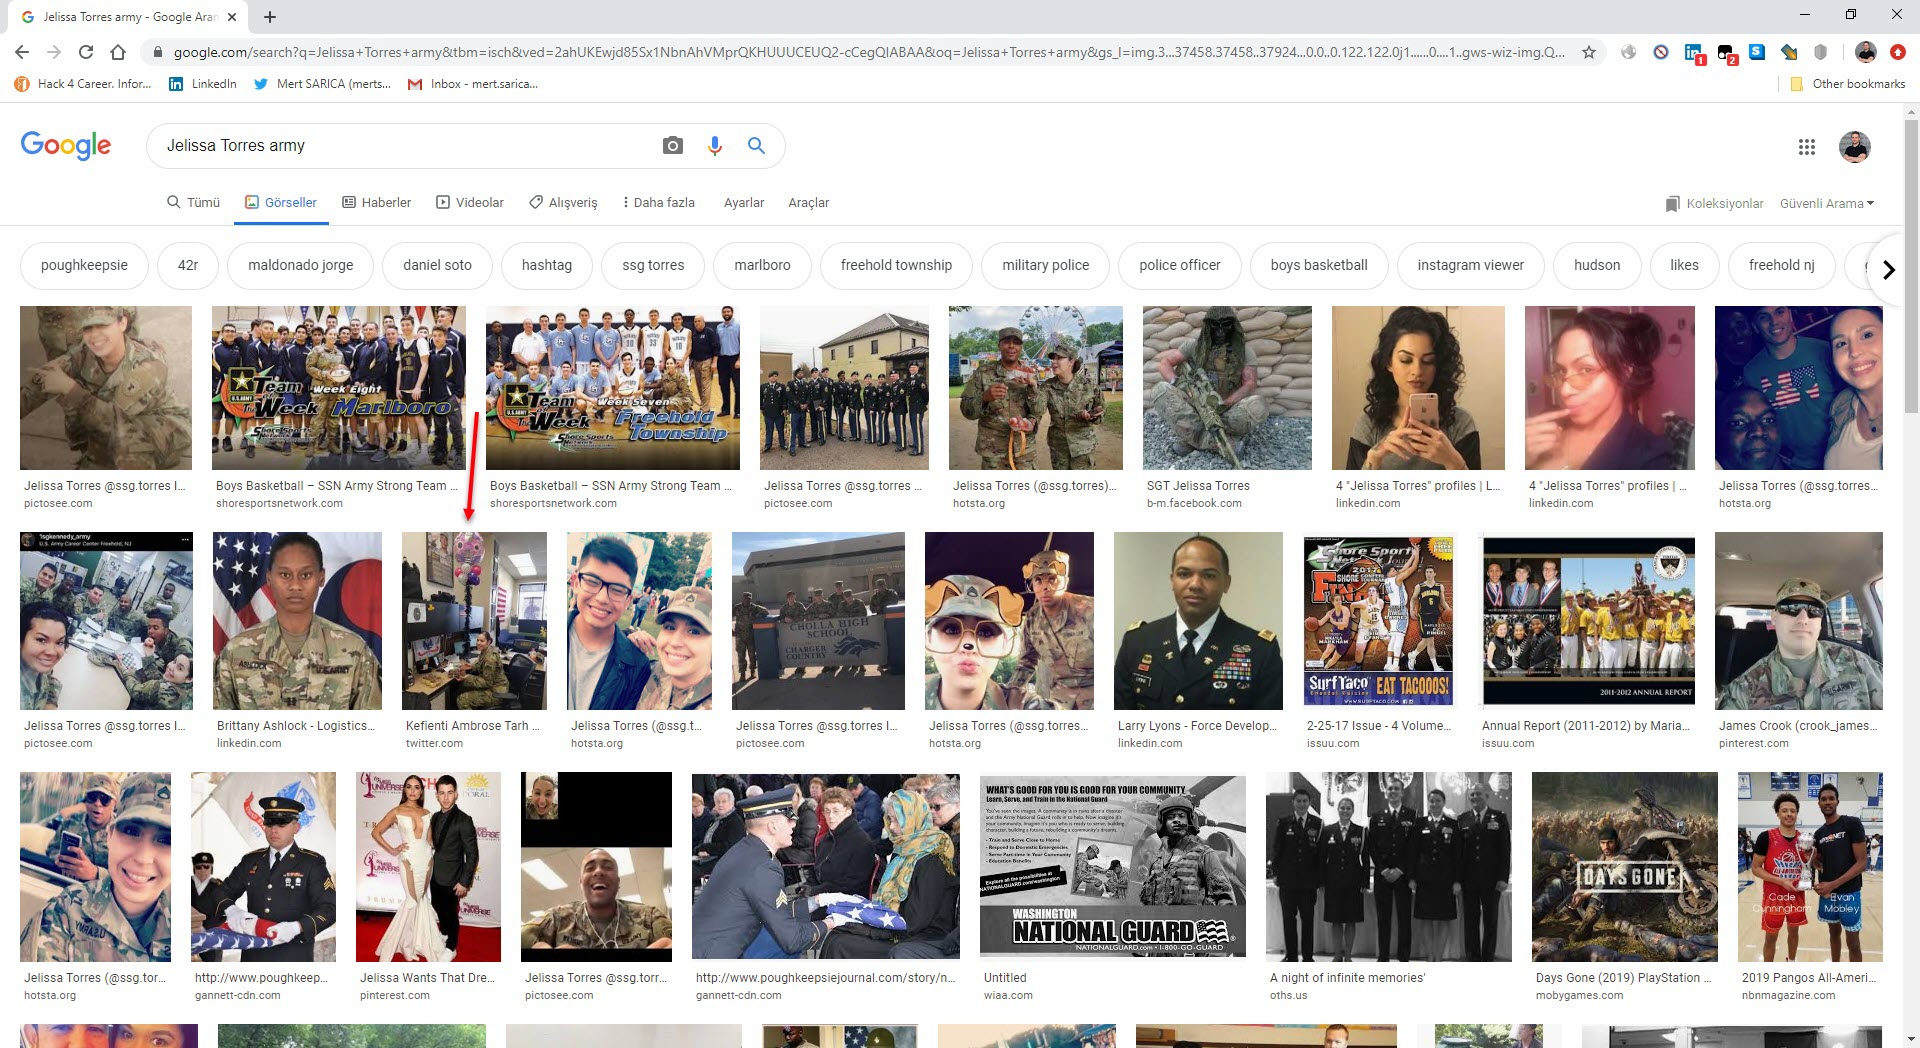This screenshot has height=1048, width=1920.
Task: Open the Washington National Guard image
Action: click(1113, 867)
